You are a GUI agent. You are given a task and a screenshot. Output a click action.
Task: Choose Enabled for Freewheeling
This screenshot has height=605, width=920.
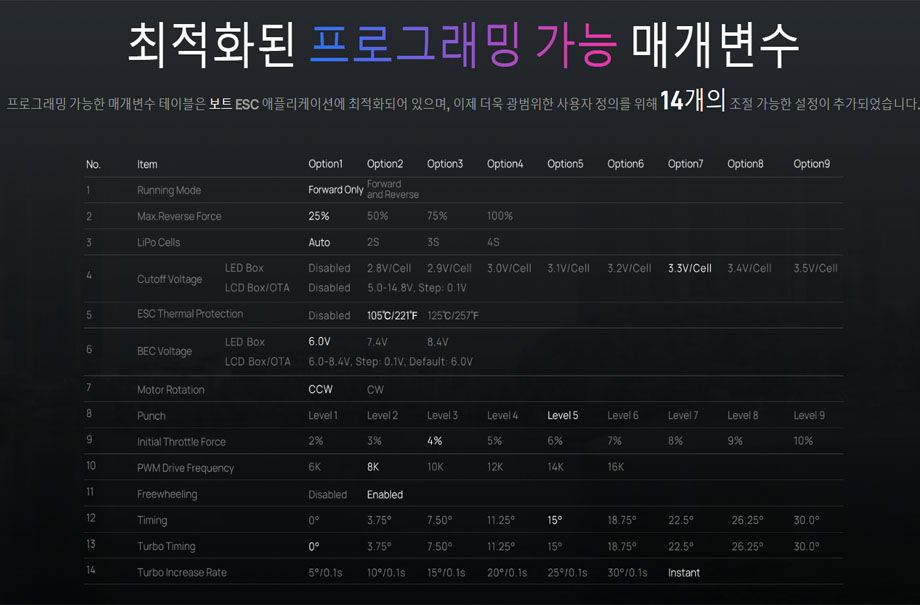(x=385, y=494)
